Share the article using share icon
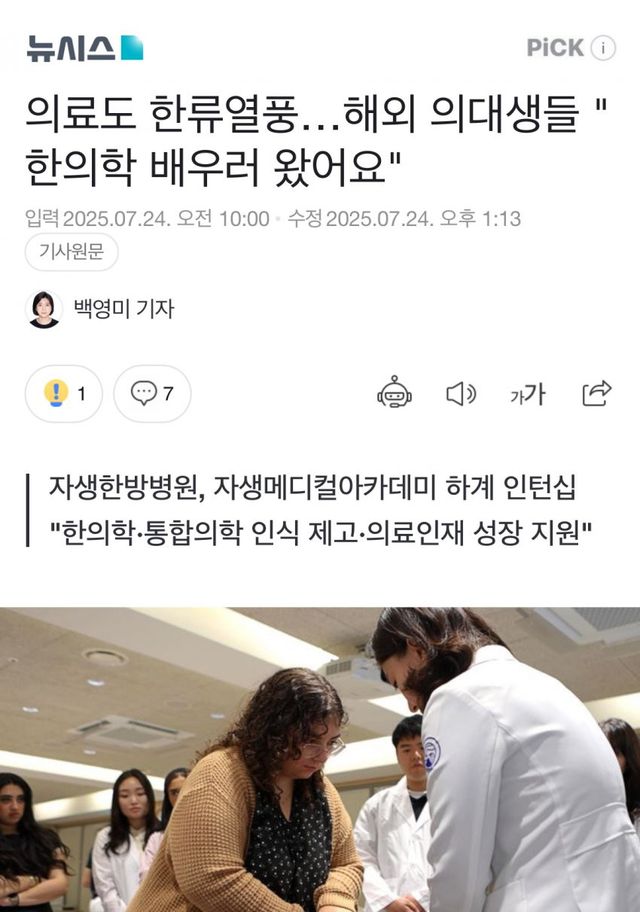Image resolution: width=640 pixels, height=912 pixels. (597, 393)
